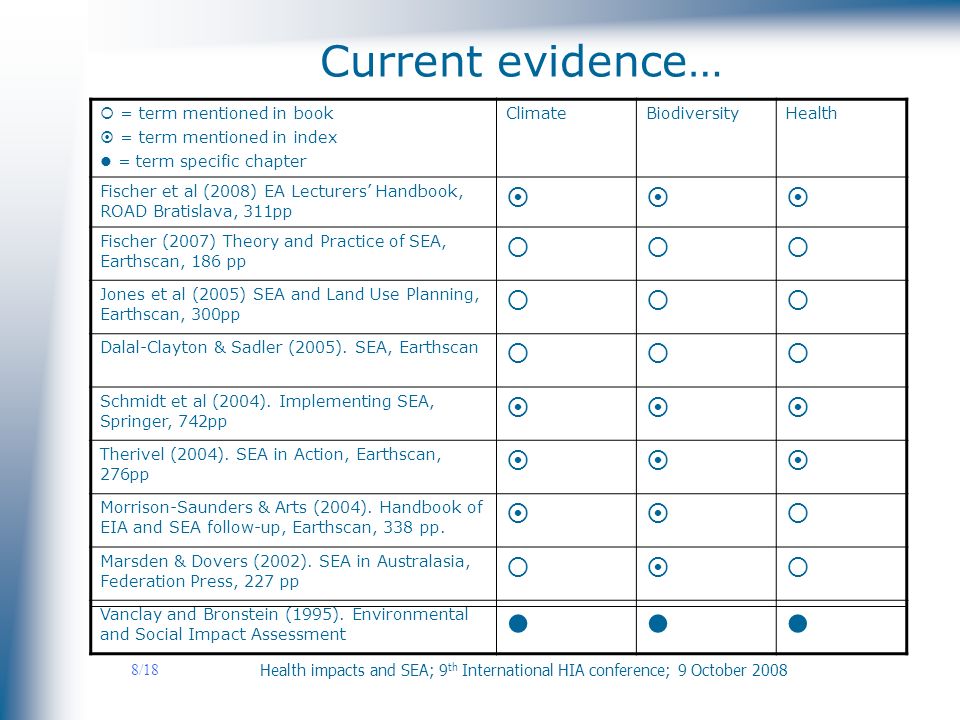
Task: Click the Health index symbol for Fischer et al 2008
Action: click(x=798, y=197)
